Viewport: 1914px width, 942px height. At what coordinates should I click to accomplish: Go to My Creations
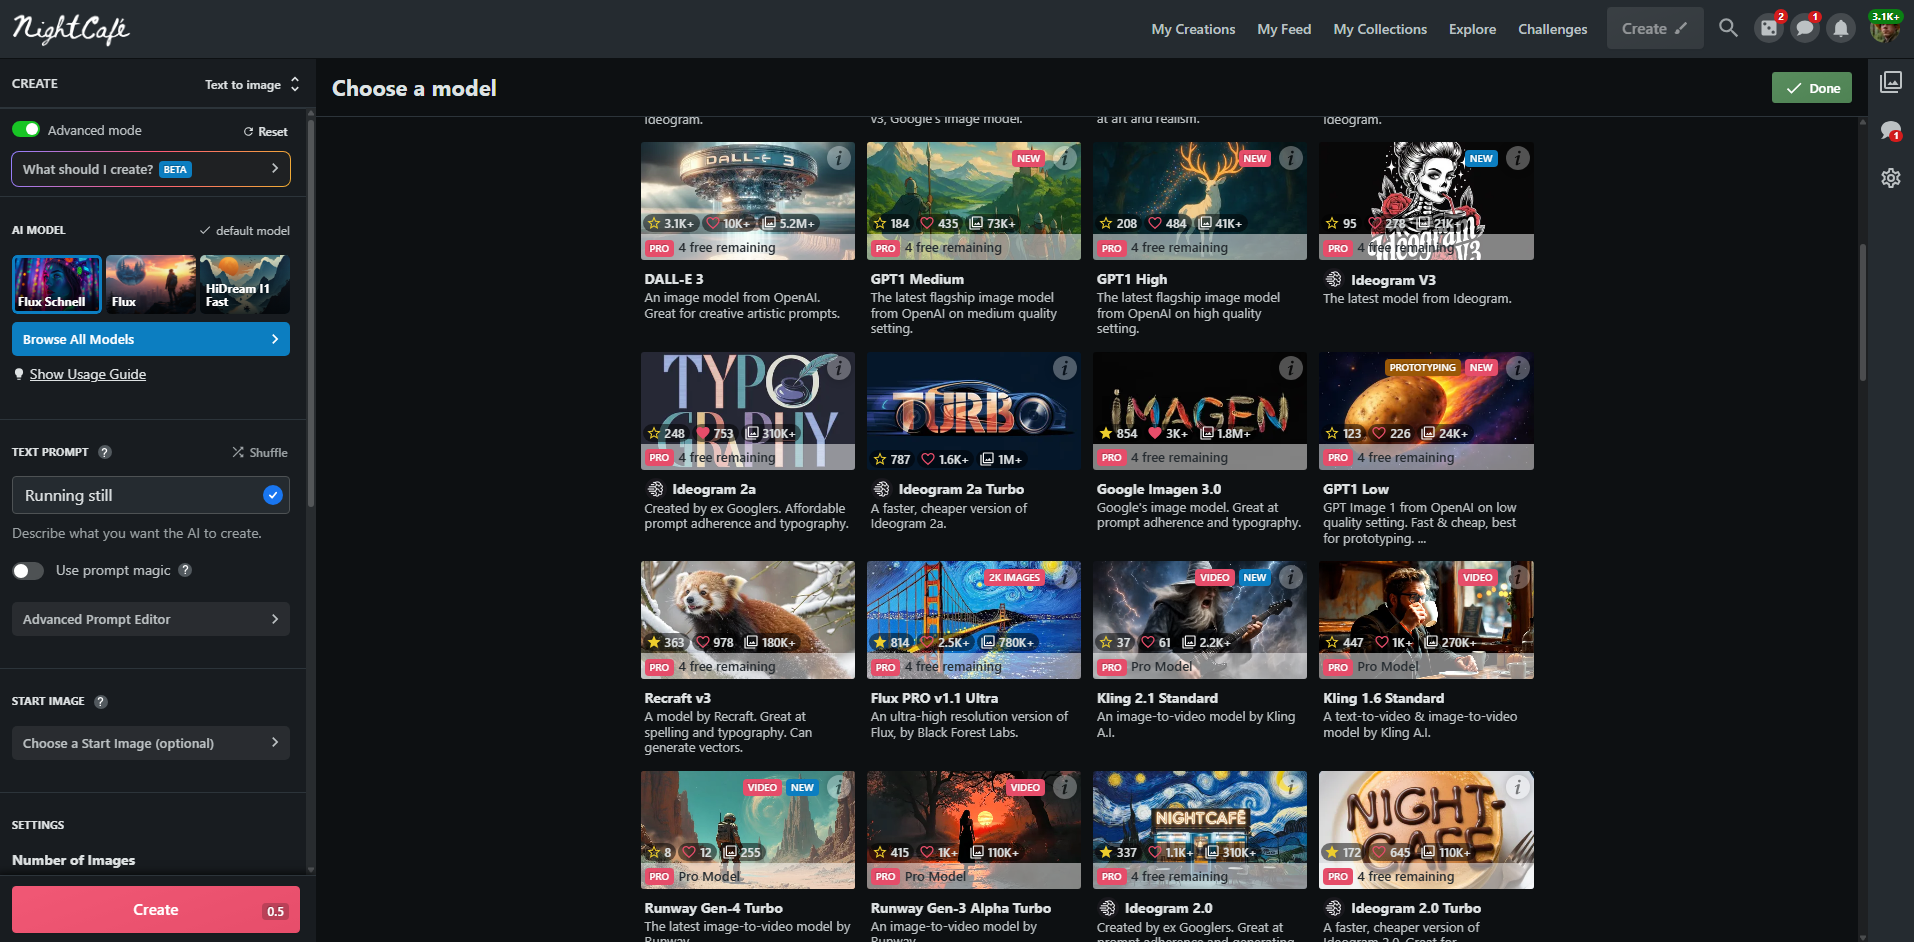pos(1193,29)
